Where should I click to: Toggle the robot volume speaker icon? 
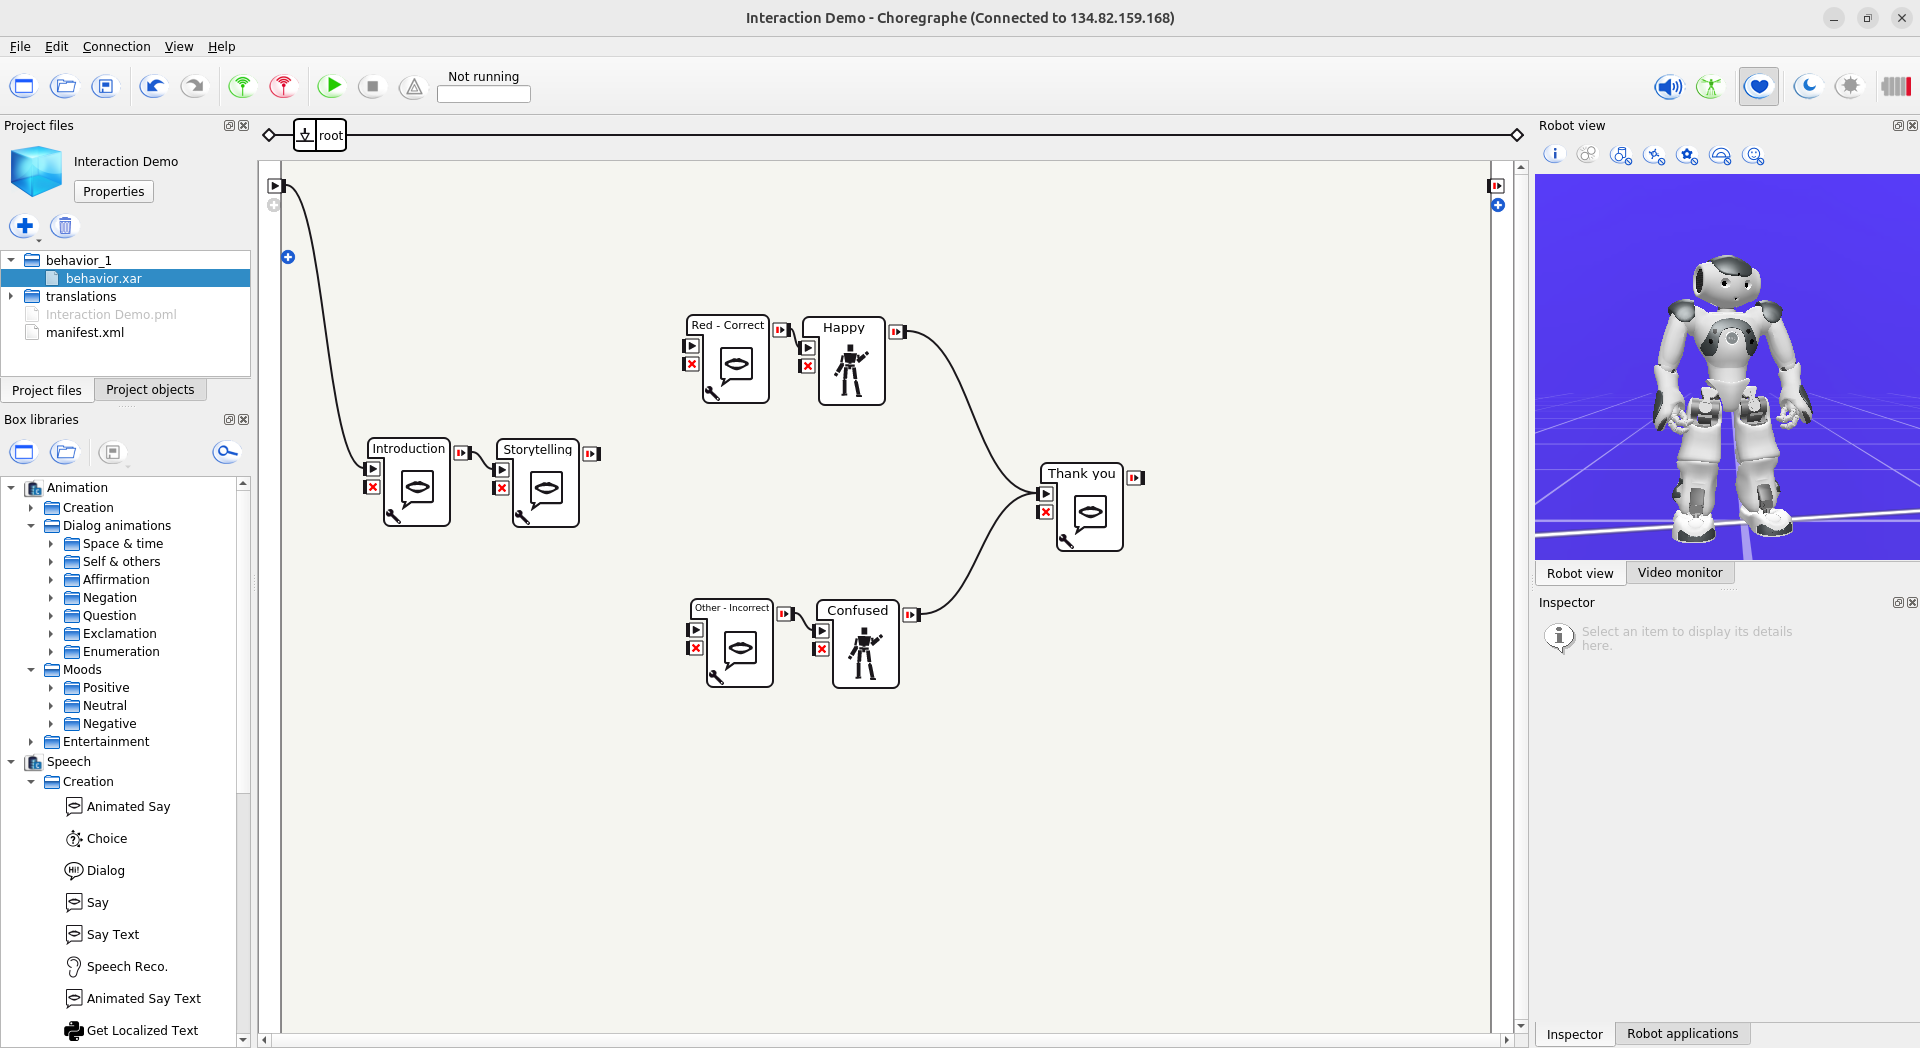pyautogui.click(x=1668, y=87)
